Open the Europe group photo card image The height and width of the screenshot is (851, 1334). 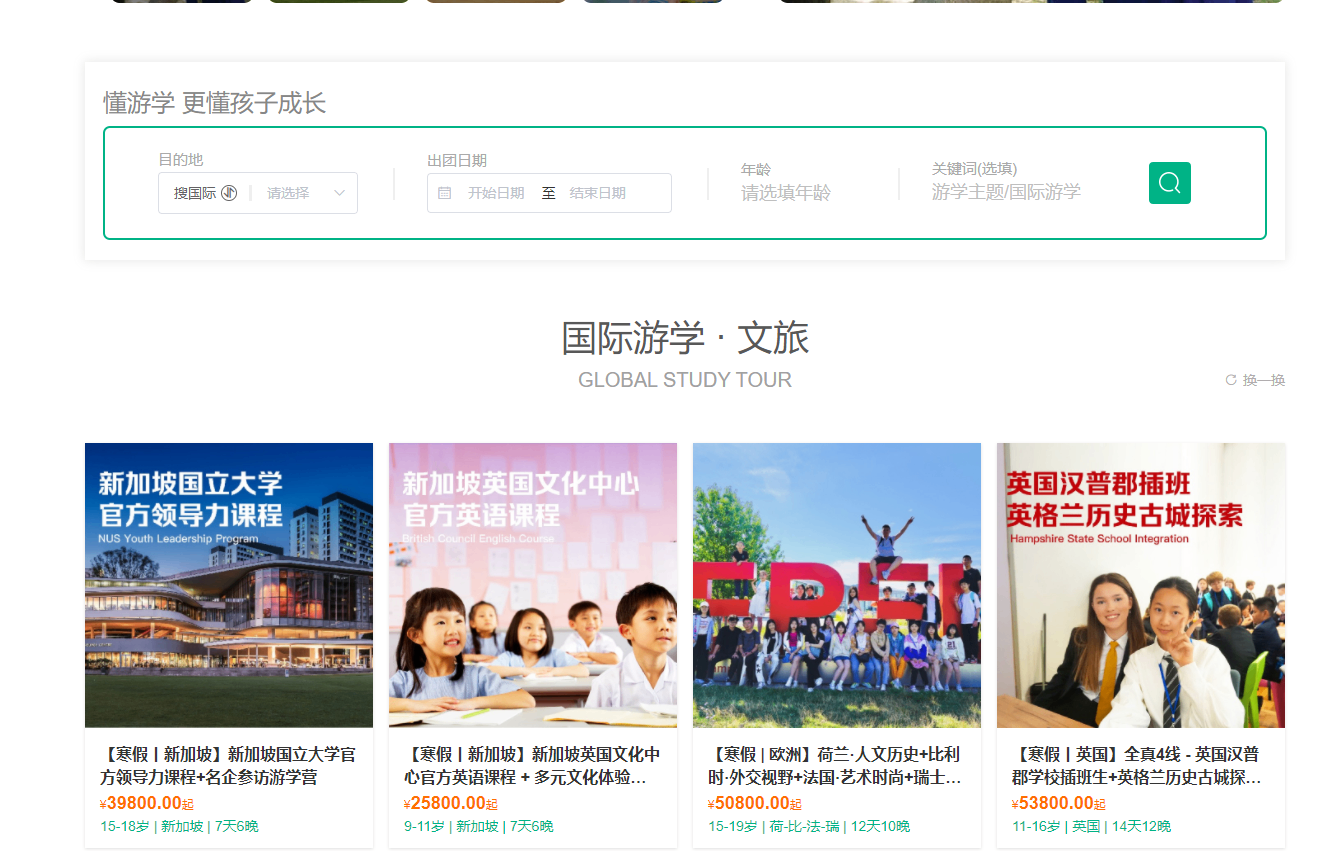click(837, 585)
